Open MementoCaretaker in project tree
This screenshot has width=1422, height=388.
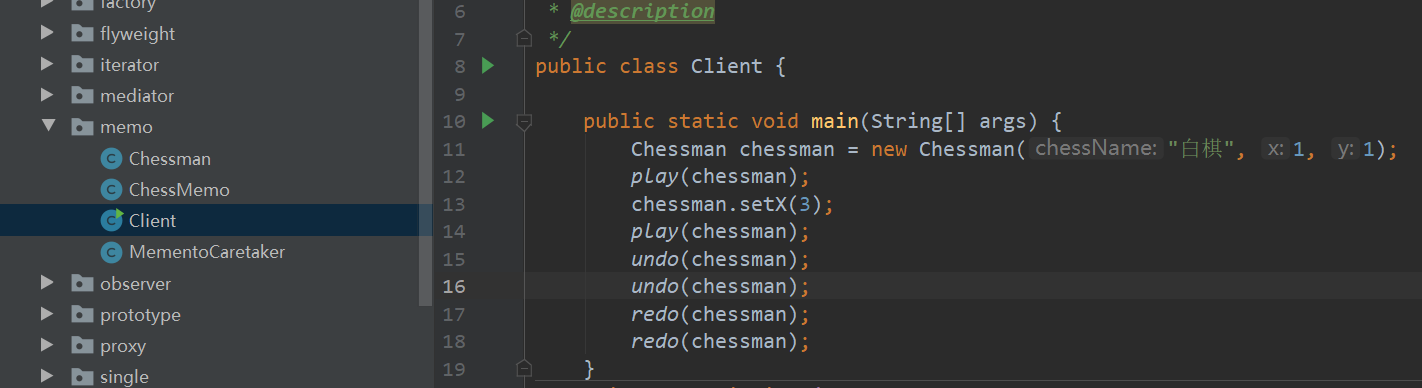[207, 251]
